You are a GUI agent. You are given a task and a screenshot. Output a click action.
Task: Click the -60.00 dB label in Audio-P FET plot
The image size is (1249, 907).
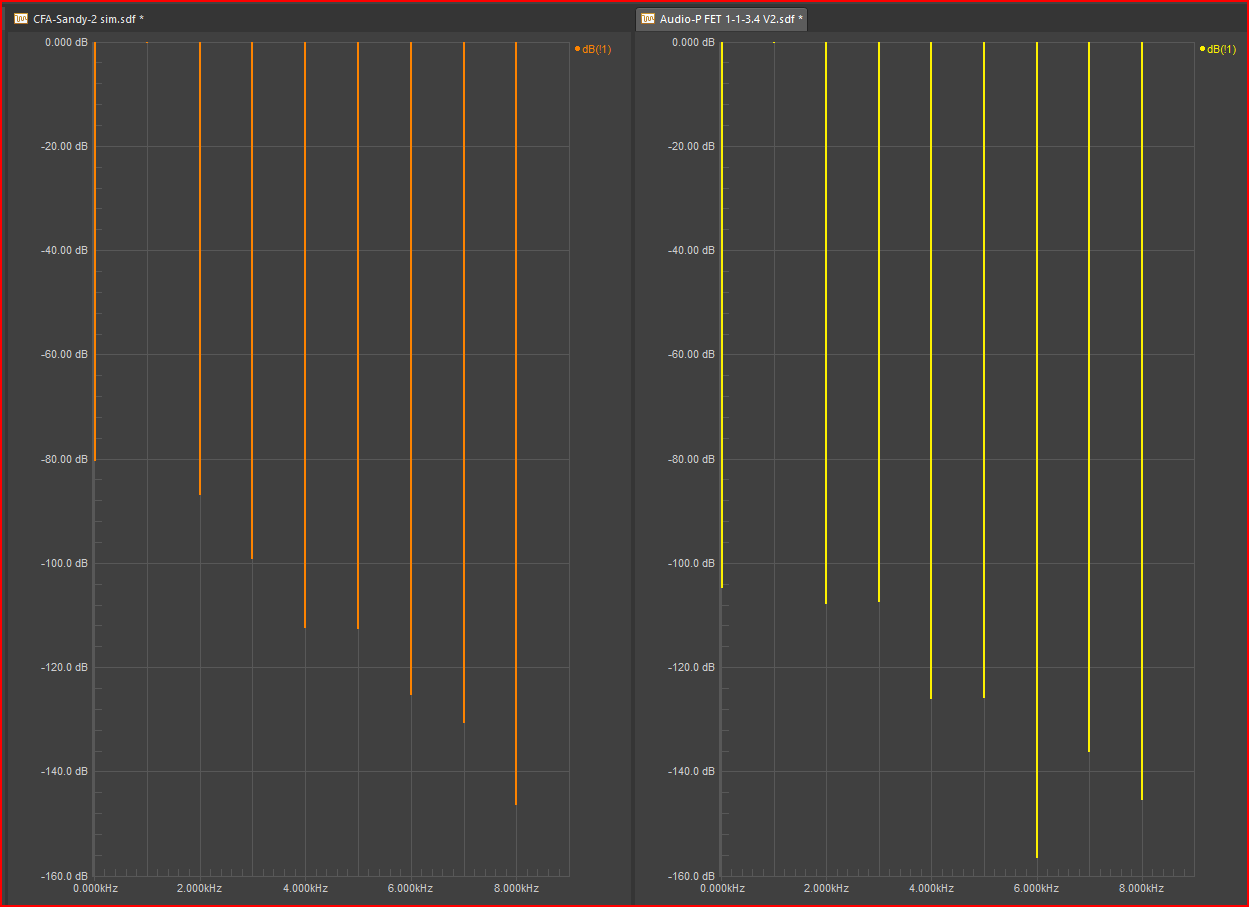coord(690,354)
